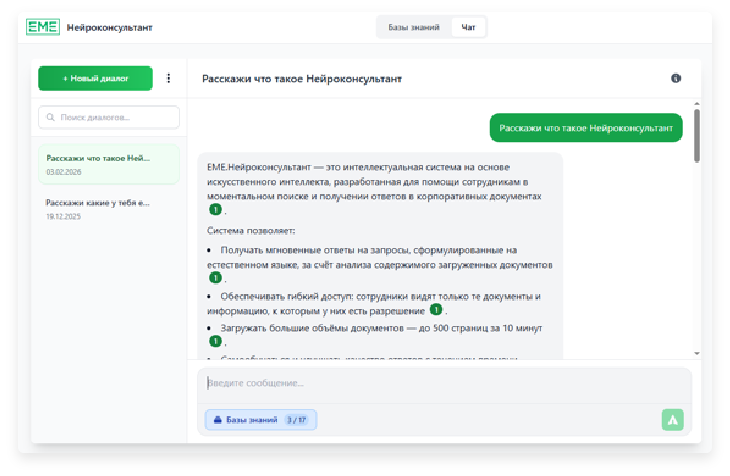Select the Чат tab
This screenshot has height=476, width=730.
tap(468, 27)
